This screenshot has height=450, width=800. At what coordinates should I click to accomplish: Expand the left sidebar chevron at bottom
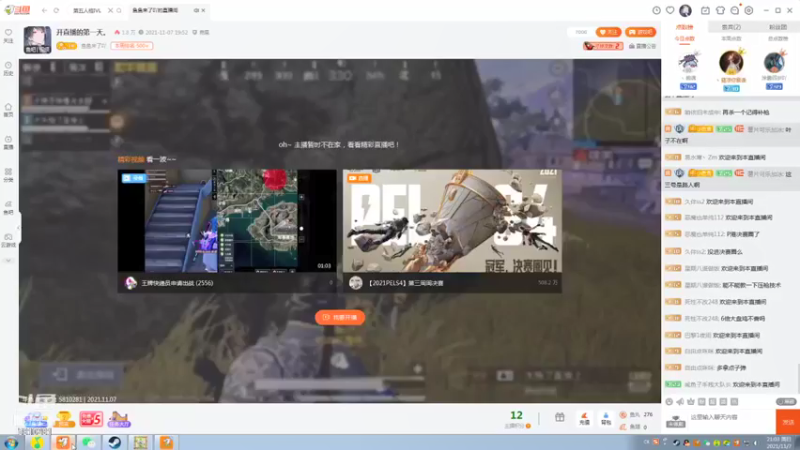pos(8,261)
